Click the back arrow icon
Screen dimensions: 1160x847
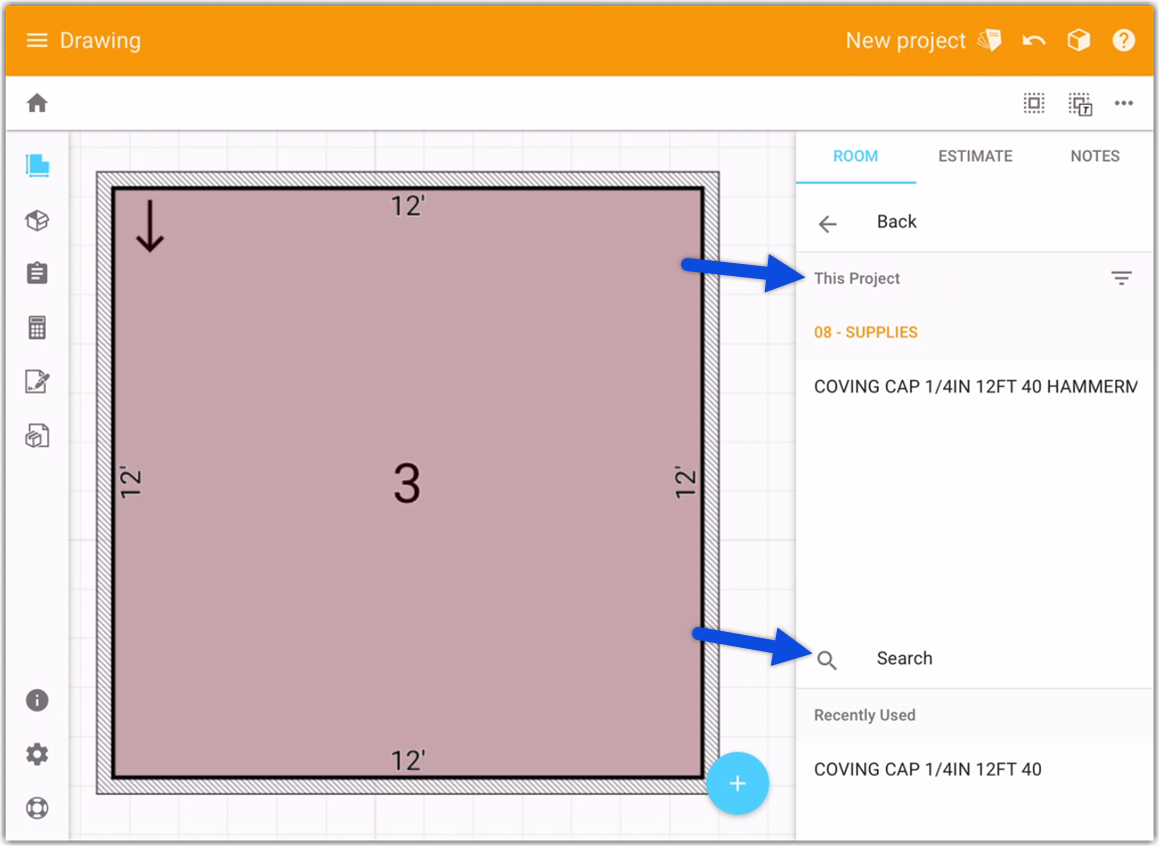click(x=828, y=223)
